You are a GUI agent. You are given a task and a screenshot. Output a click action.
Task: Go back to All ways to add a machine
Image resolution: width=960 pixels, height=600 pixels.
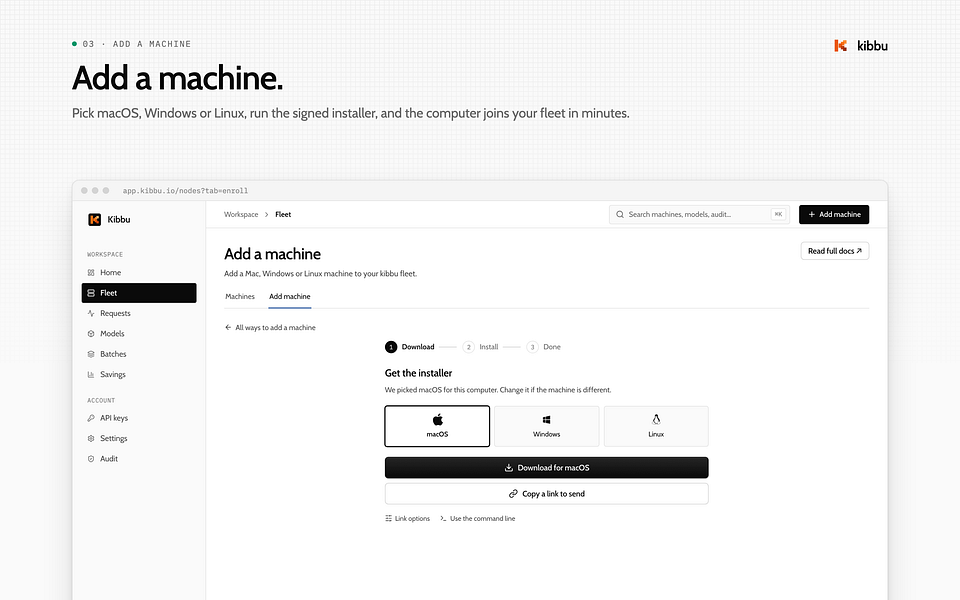tap(270, 328)
